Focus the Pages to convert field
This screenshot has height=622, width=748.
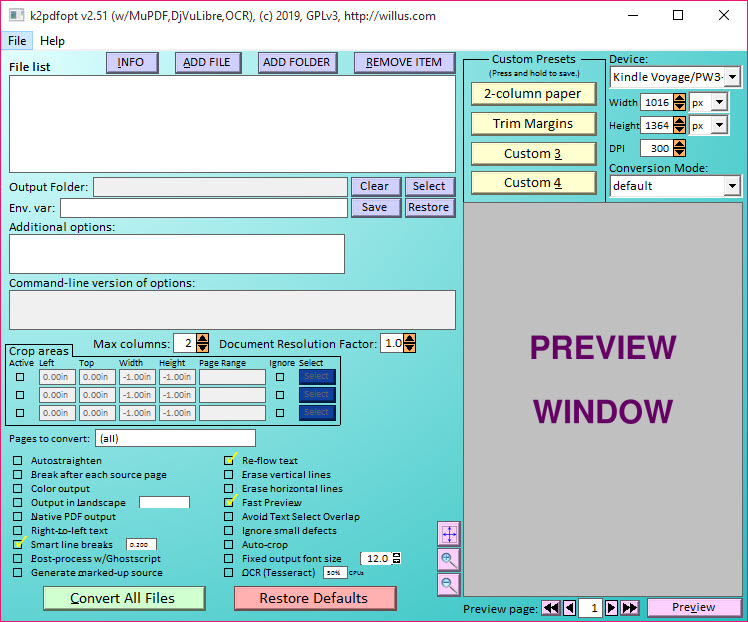pos(176,438)
